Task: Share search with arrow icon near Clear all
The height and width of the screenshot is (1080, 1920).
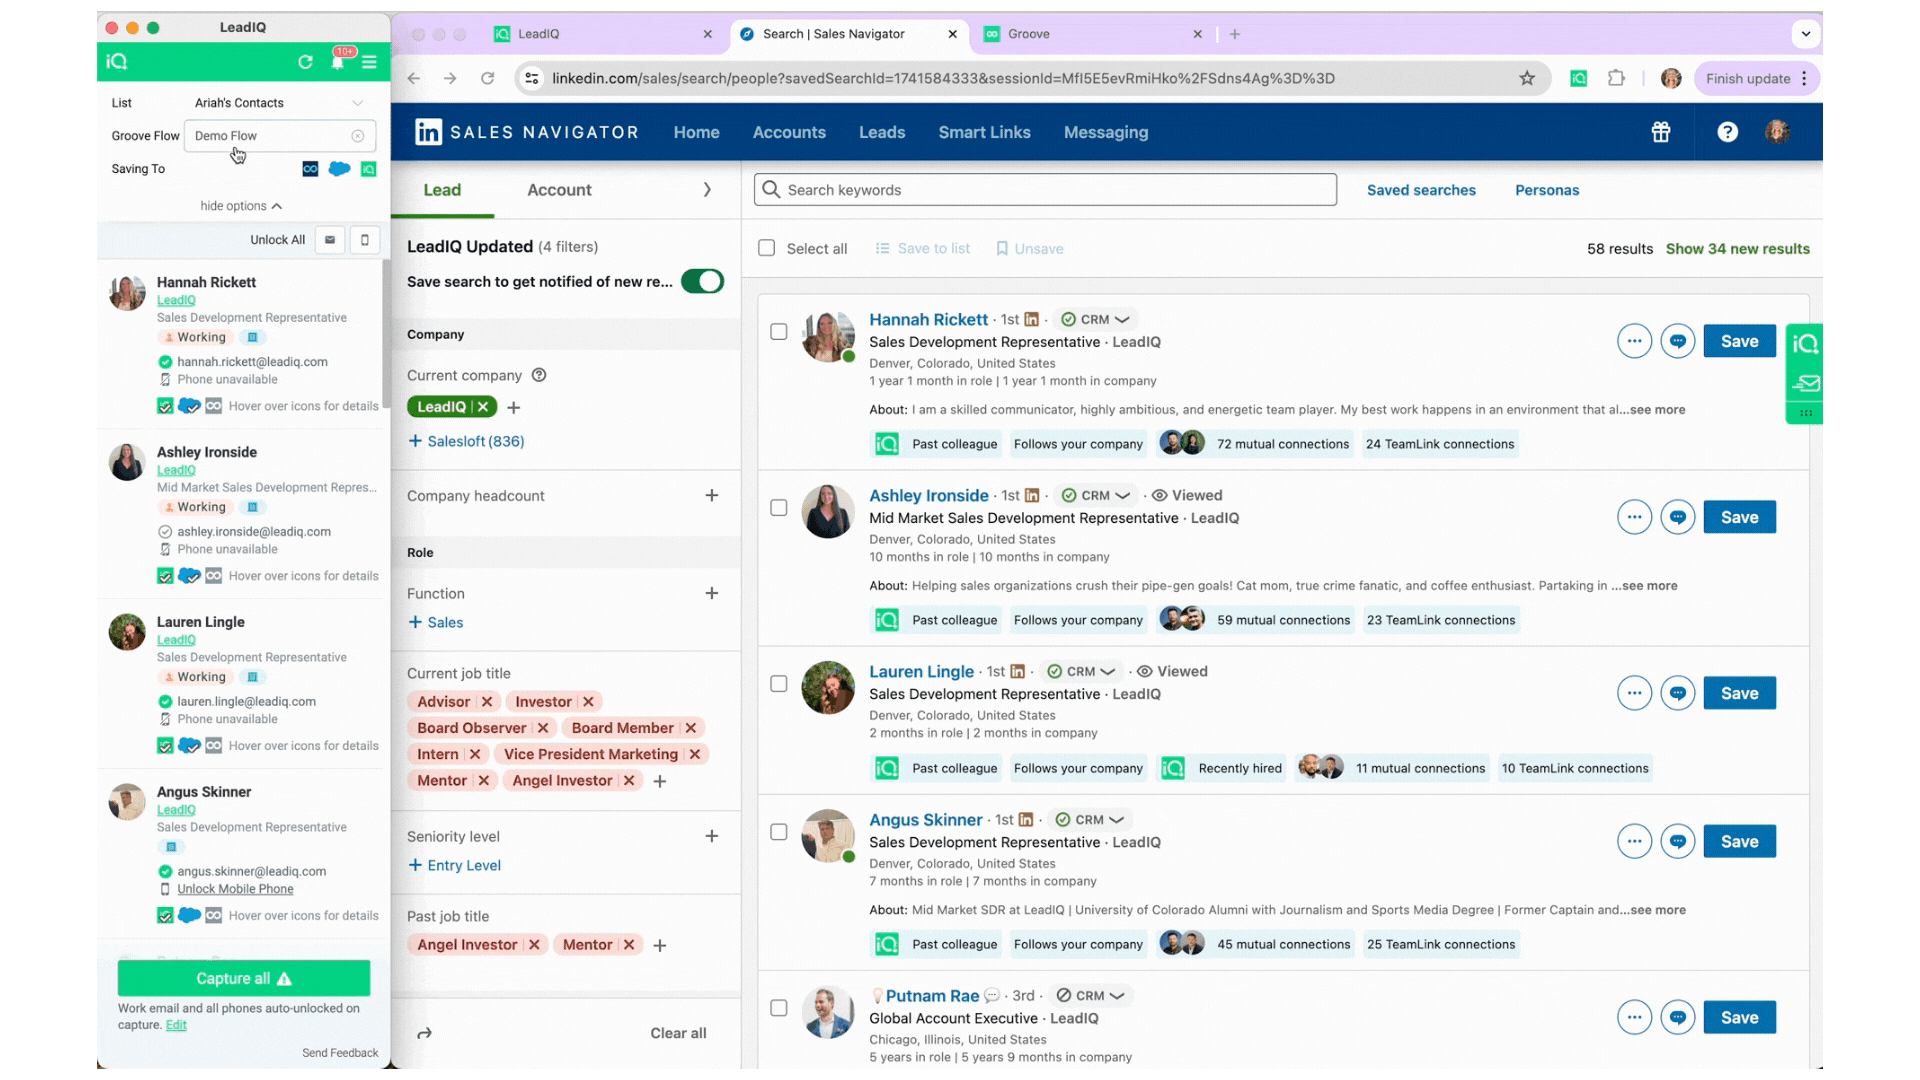Action: (x=424, y=1033)
